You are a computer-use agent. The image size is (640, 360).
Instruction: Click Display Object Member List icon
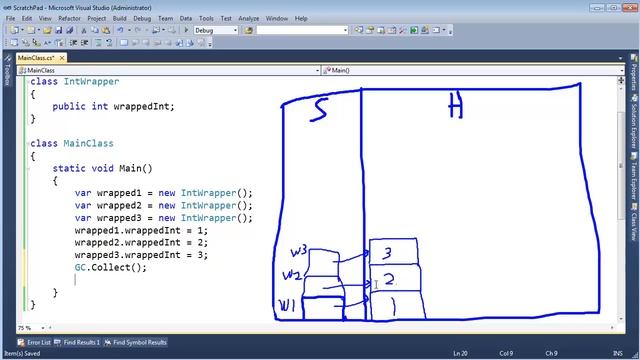pos(14,42)
